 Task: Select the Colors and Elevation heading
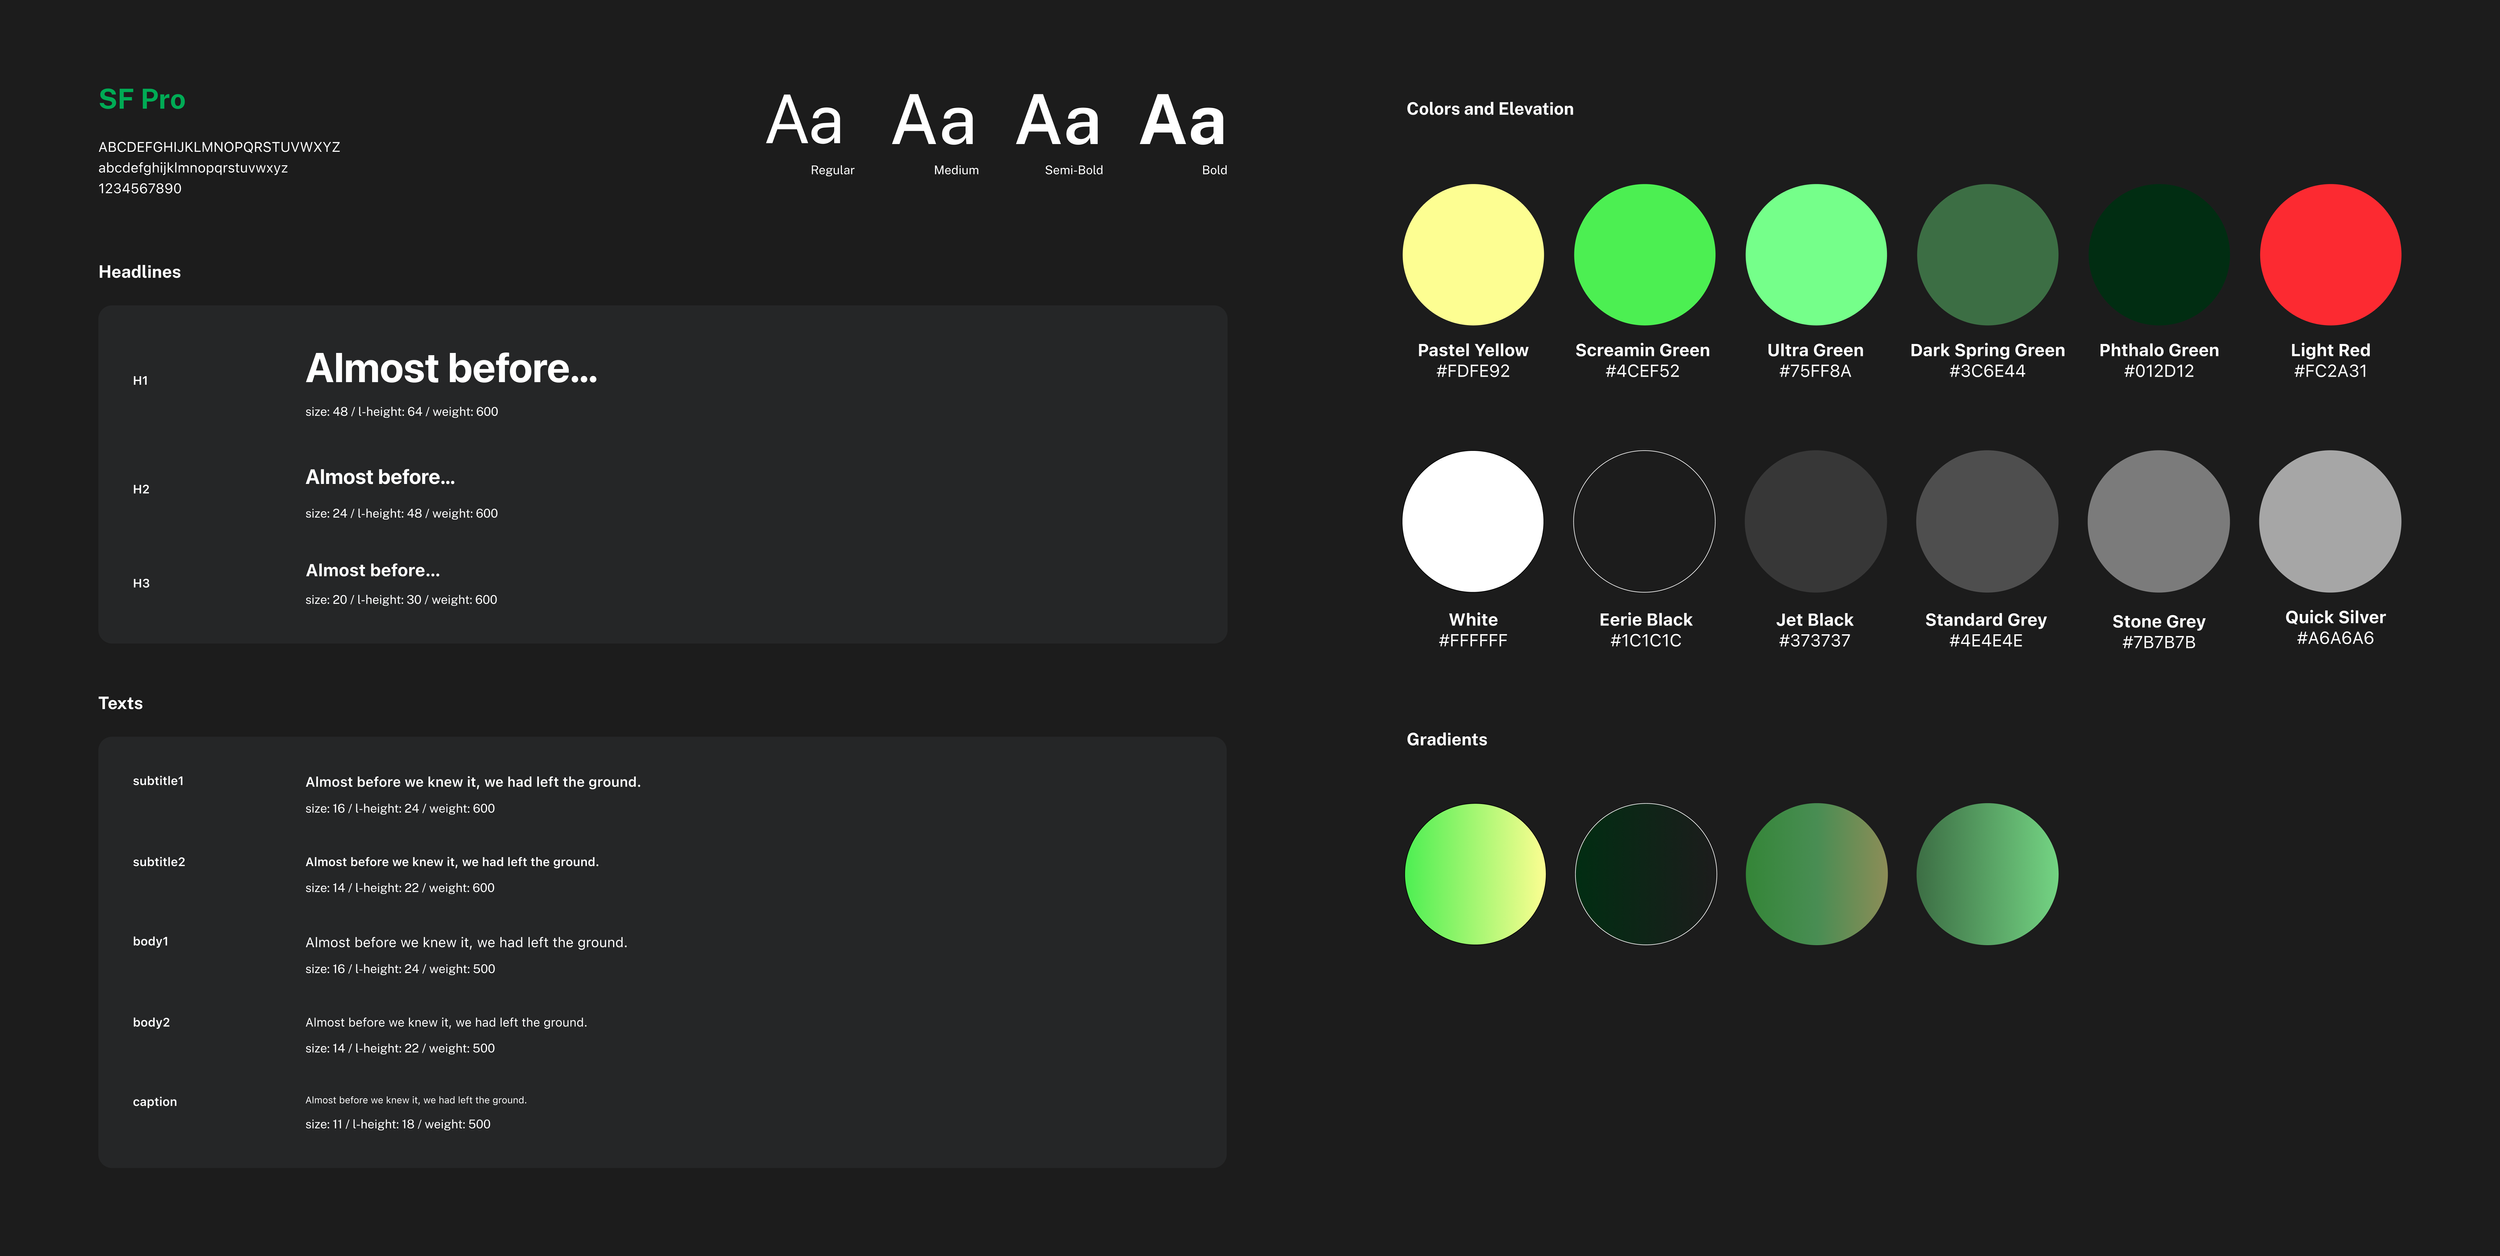click(1489, 109)
